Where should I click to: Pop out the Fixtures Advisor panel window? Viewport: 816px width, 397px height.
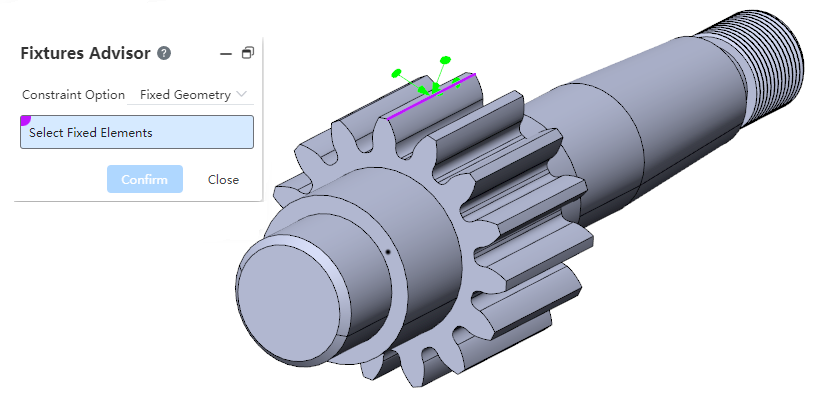click(248, 53)
